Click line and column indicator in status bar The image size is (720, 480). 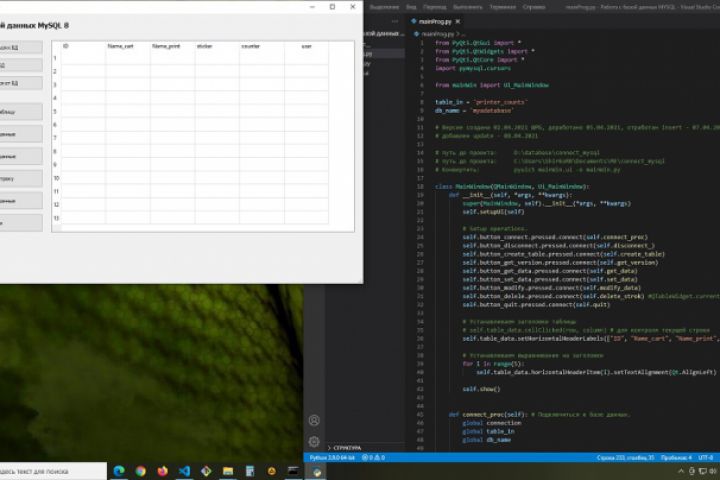(x=625, y=457)
